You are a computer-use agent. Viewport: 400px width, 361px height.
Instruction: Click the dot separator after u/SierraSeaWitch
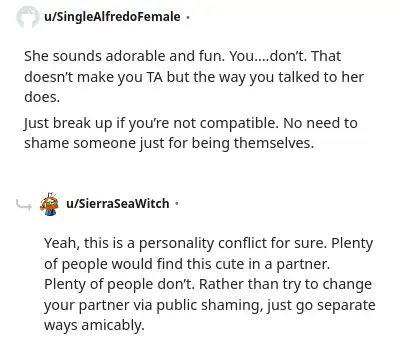[177, 203]
